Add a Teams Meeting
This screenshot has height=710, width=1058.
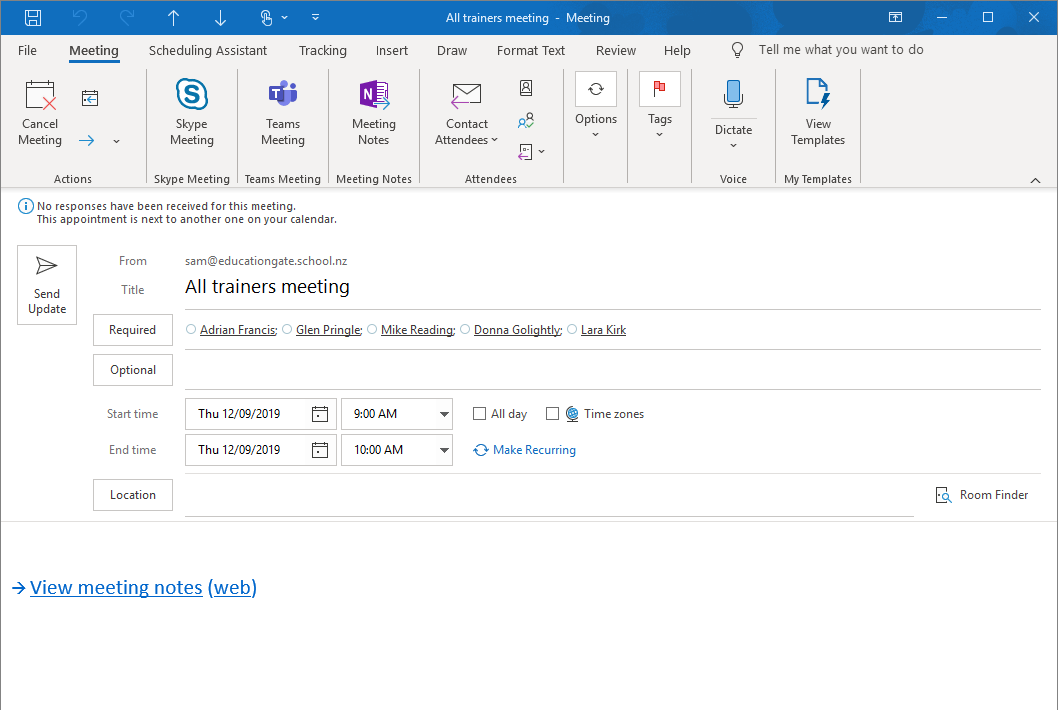[283, 110]
